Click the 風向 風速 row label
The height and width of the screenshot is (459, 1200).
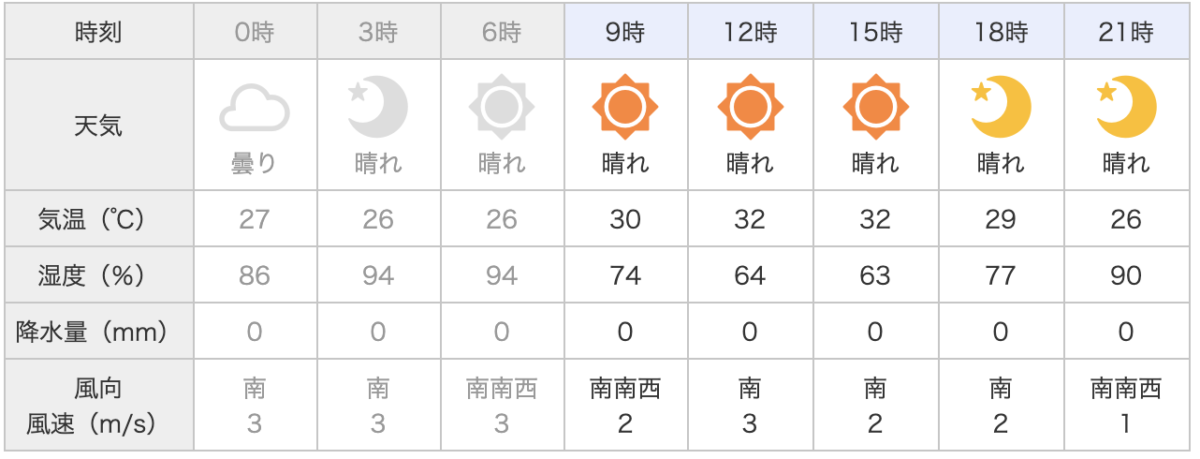click(x=98, y=405)
